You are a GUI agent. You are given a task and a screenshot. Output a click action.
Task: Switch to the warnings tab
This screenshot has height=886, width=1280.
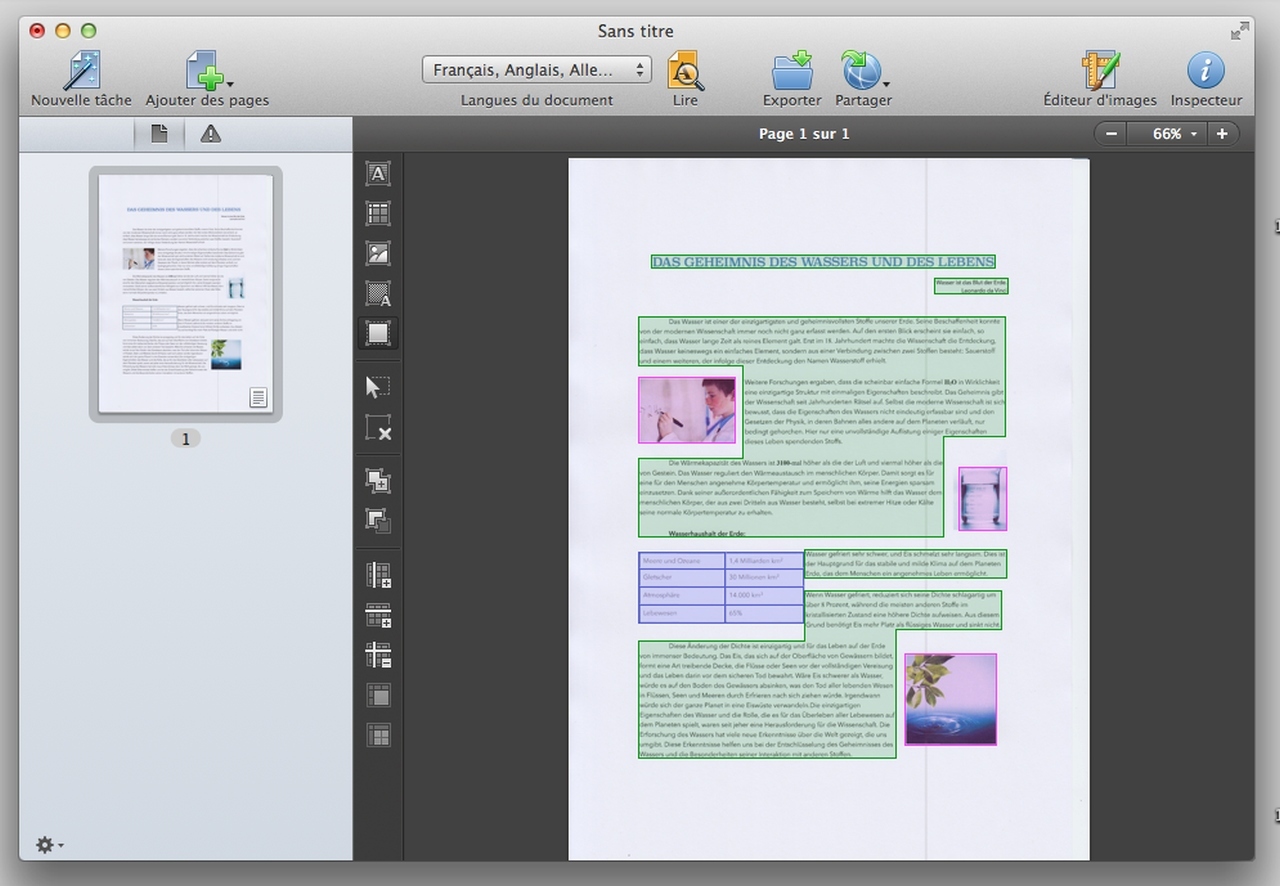point(210,134)
